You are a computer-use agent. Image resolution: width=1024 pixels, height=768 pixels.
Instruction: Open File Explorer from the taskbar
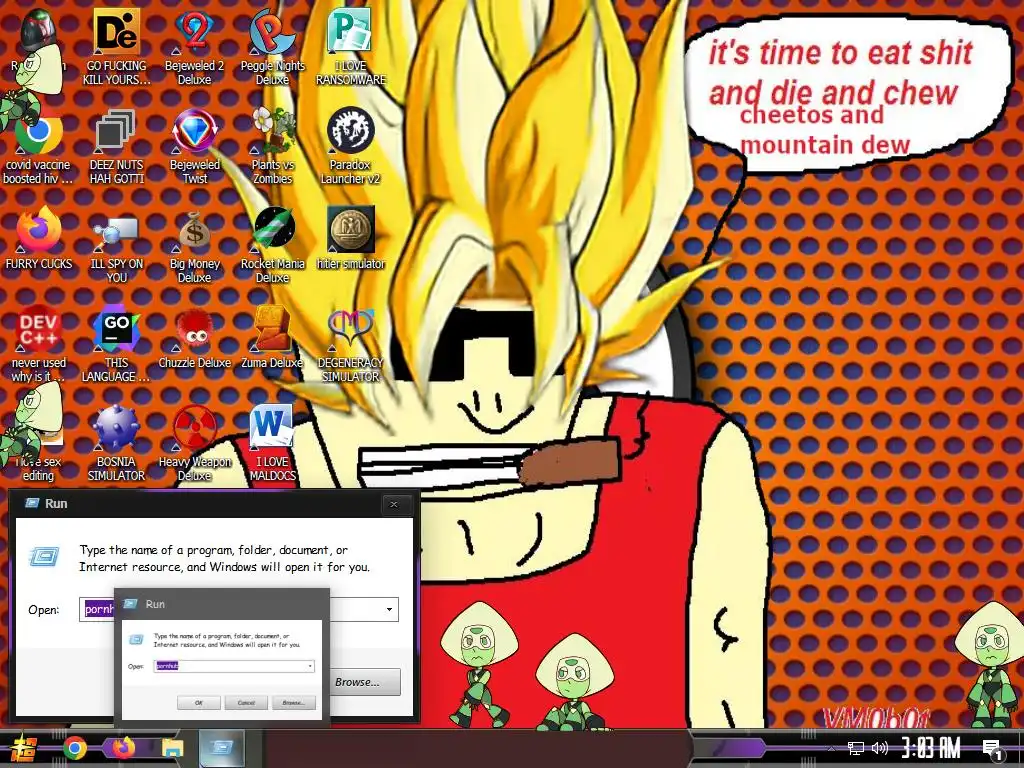[x=173, y=748]
